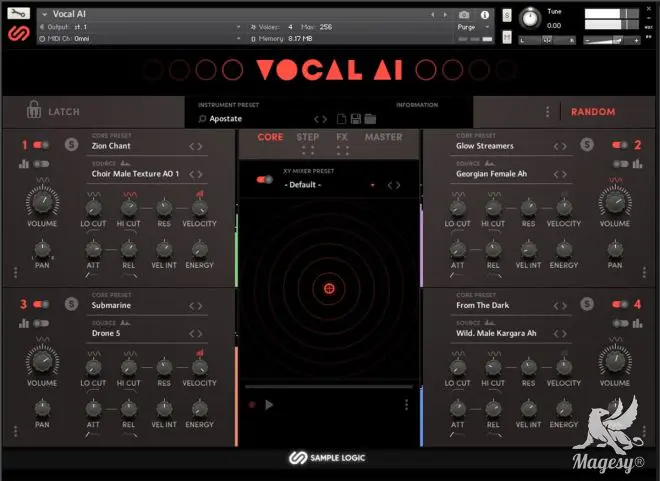Open the instrument info icon

[484, 15]
